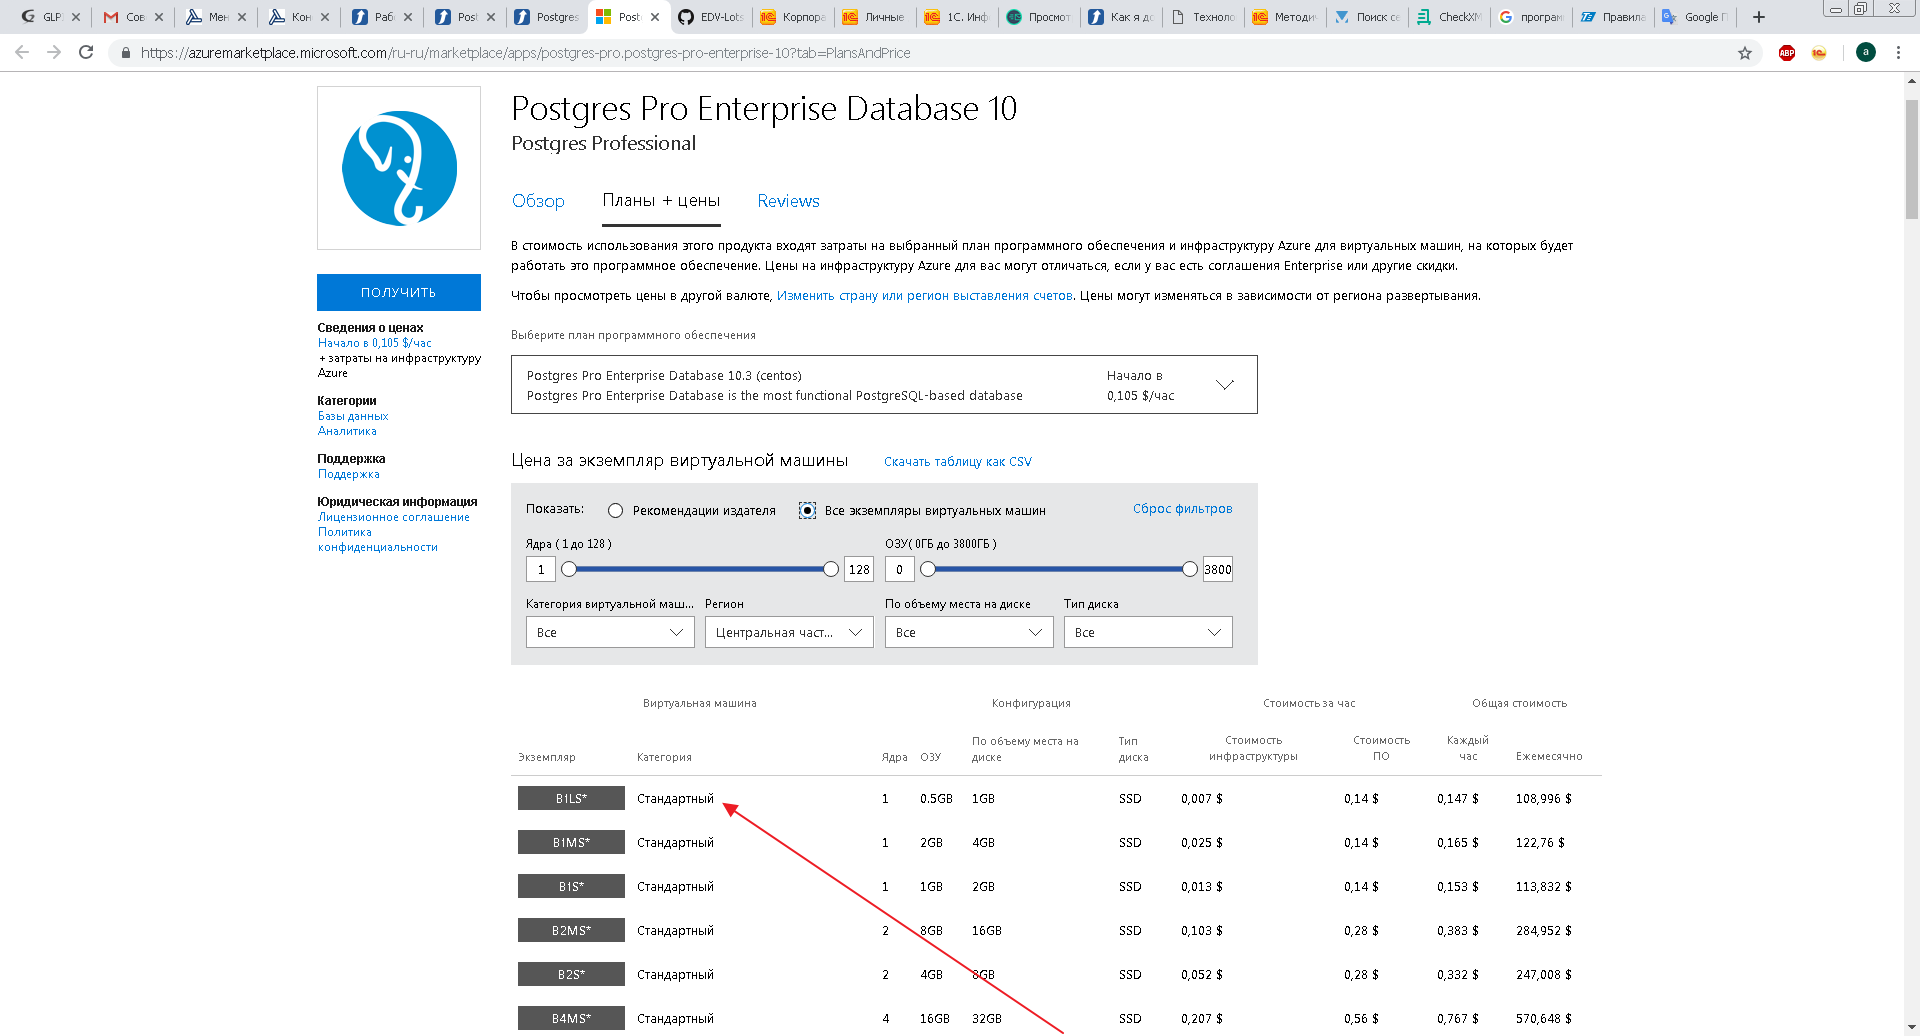Open the 'Поддержка' support link
The image size is (1920, 1036).
(348, 474)
